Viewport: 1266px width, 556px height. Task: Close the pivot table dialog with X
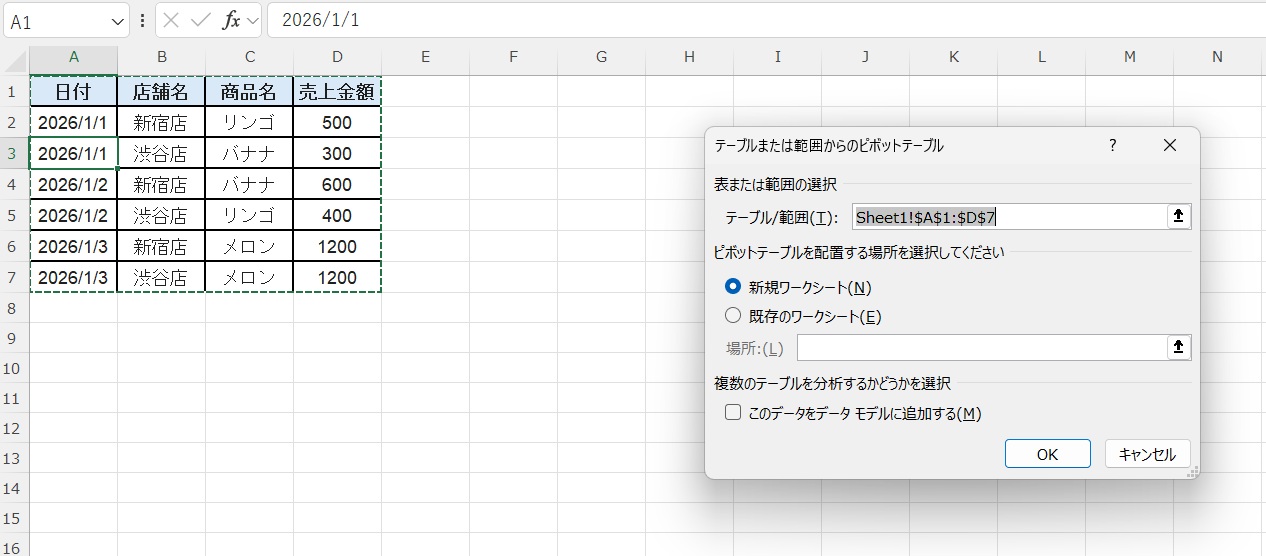click(x=1170, y=145)
